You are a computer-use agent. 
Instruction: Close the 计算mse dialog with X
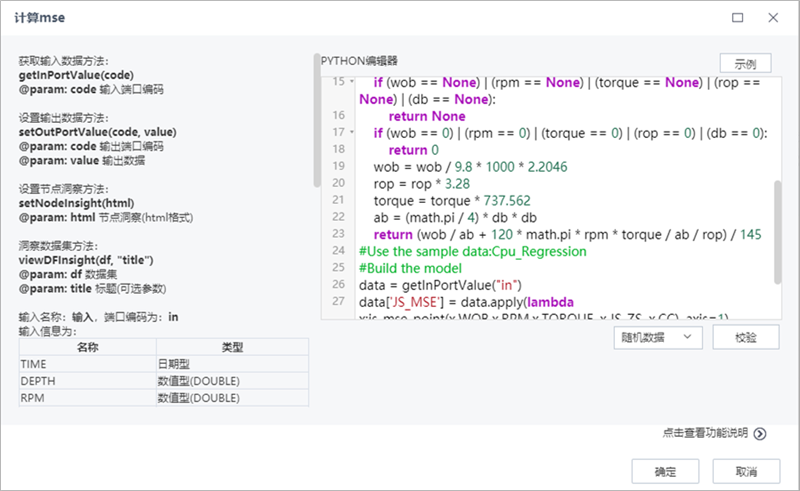pos(773,18)
